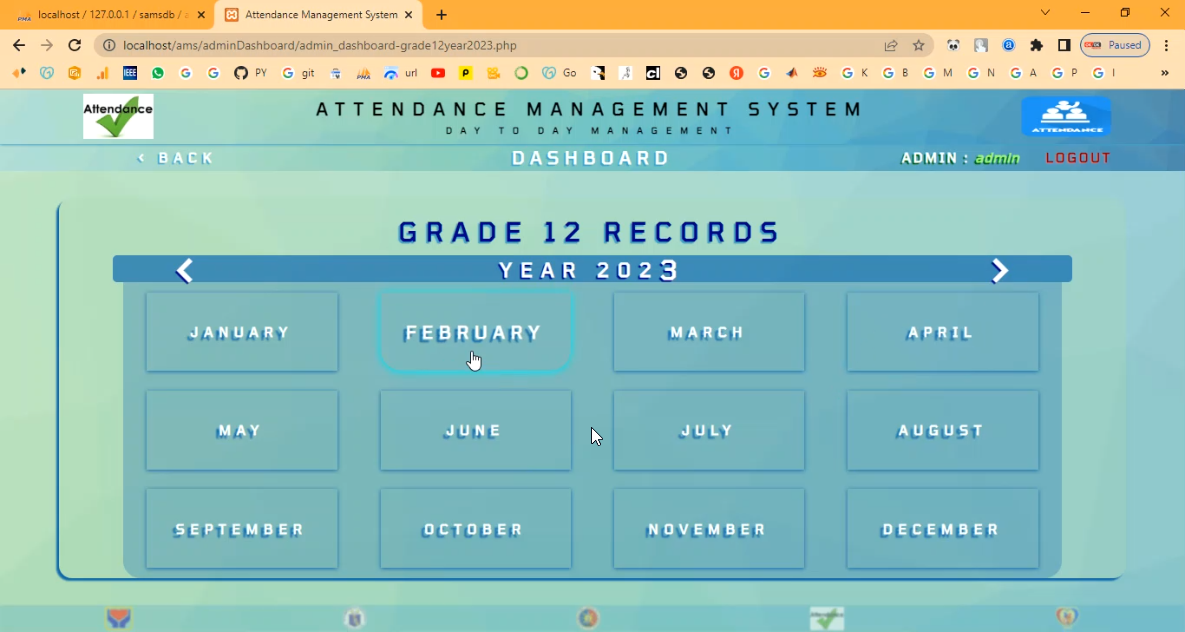Click the Attendance checkmark logo
The height and width of the screenshot is (632, 1185).
pyautogui.click(x=118, y=116)
